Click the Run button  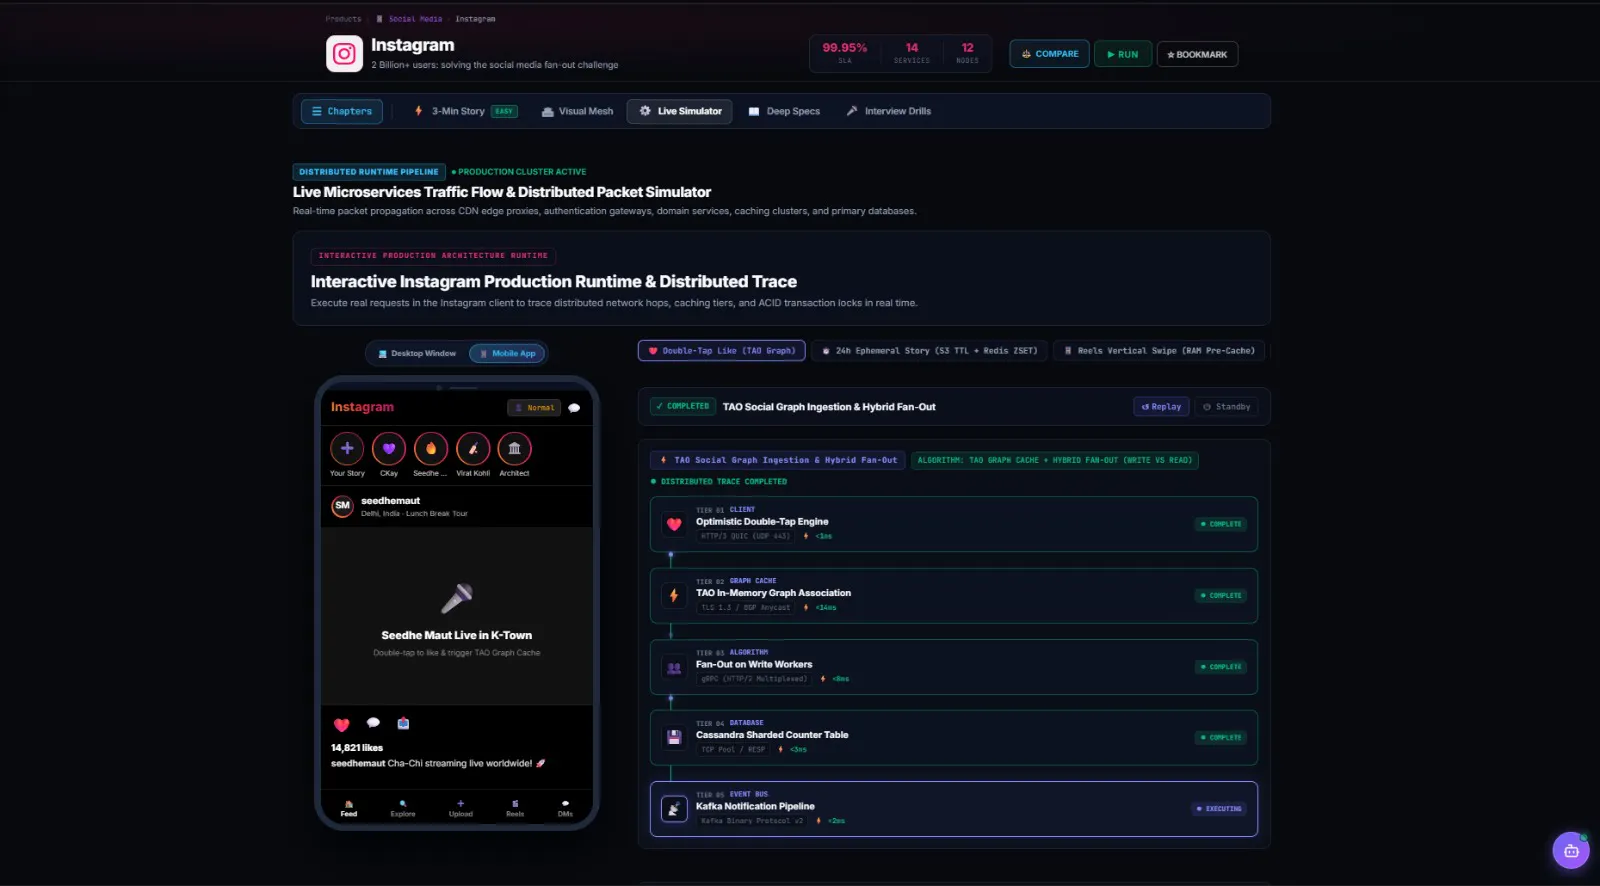(x=1123, y=54)
